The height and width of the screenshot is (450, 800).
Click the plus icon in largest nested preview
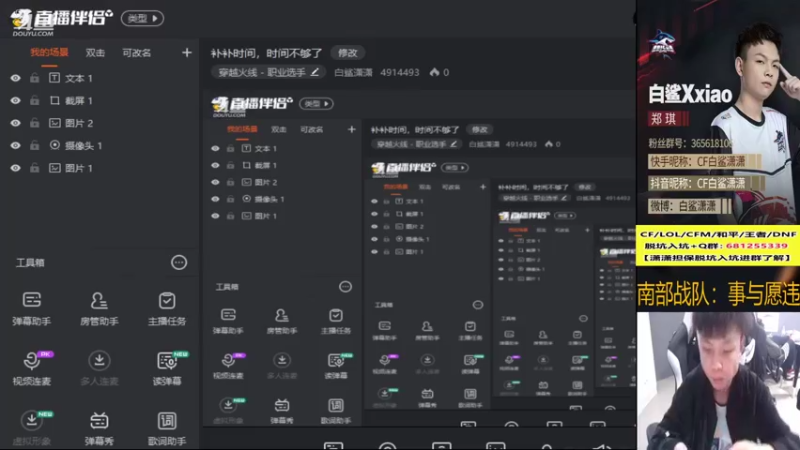tap(352, 130)
